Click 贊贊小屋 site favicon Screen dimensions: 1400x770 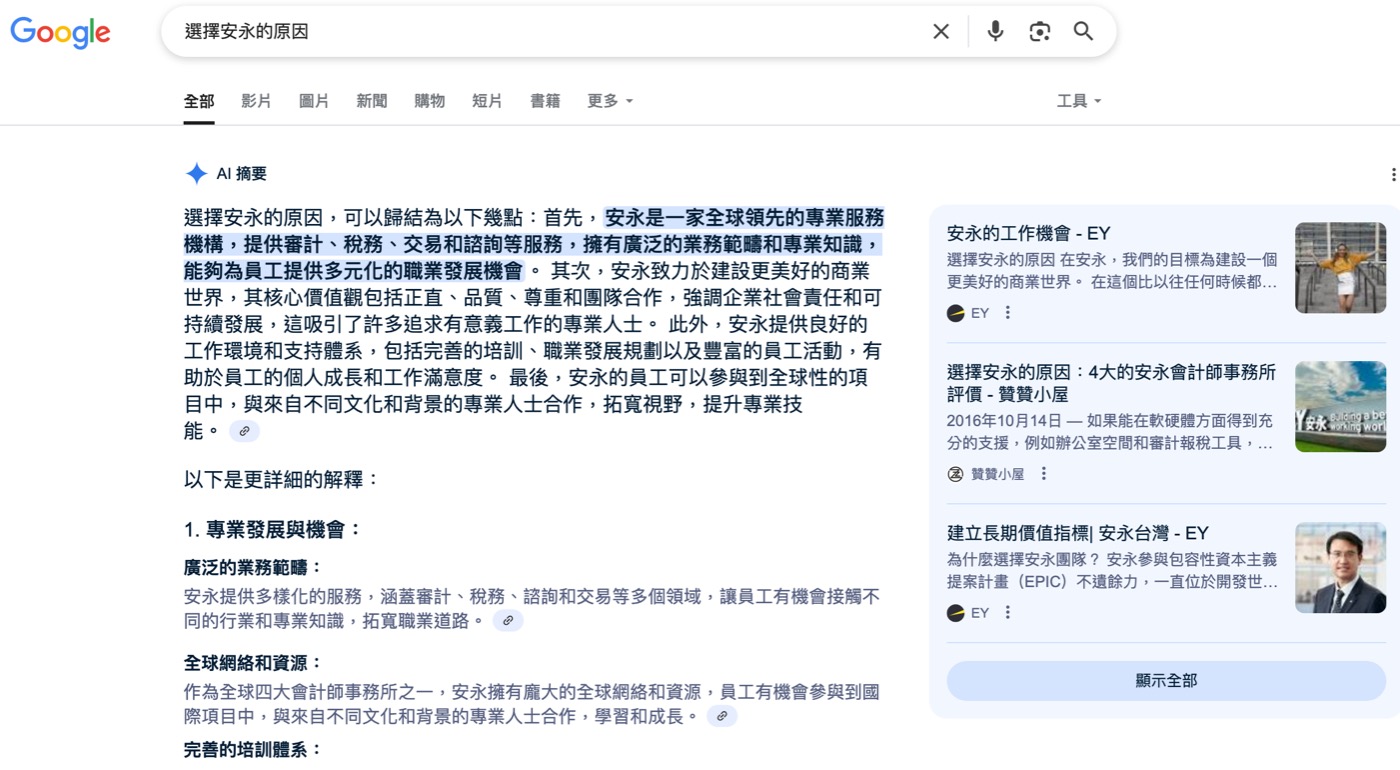[x=955, y=474]
